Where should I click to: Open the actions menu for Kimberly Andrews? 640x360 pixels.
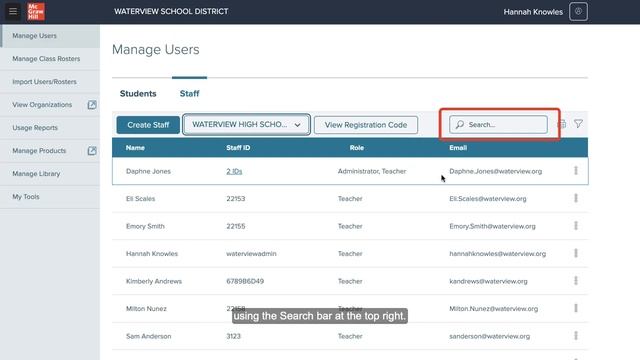576,281
